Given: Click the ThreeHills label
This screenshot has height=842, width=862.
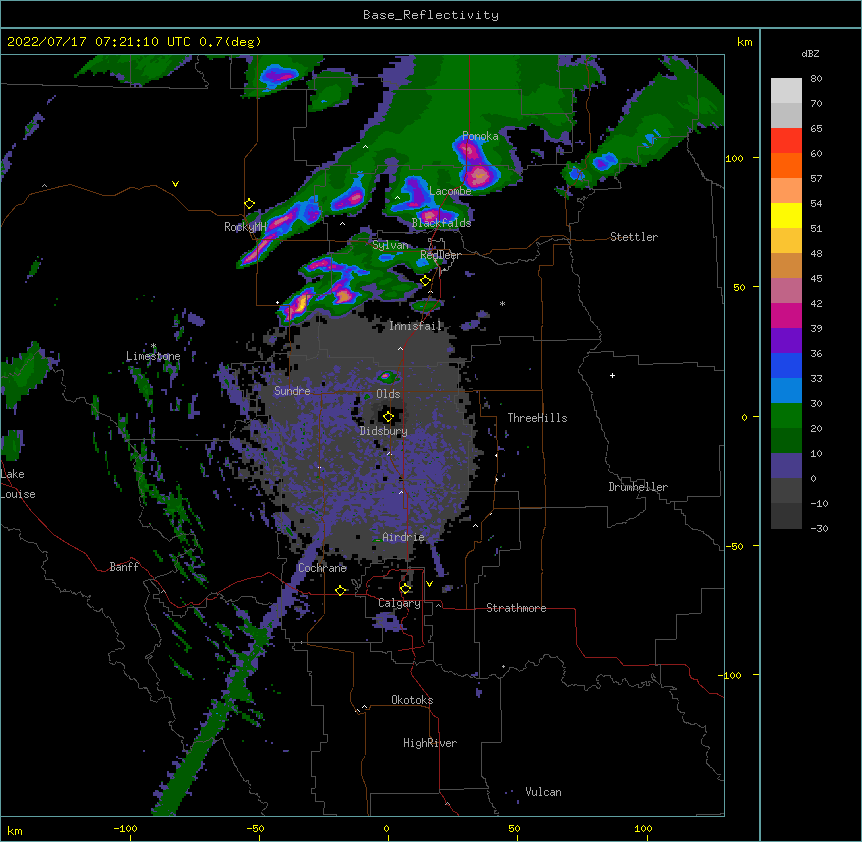Looking at the screenshot, I should coord(537,418).
